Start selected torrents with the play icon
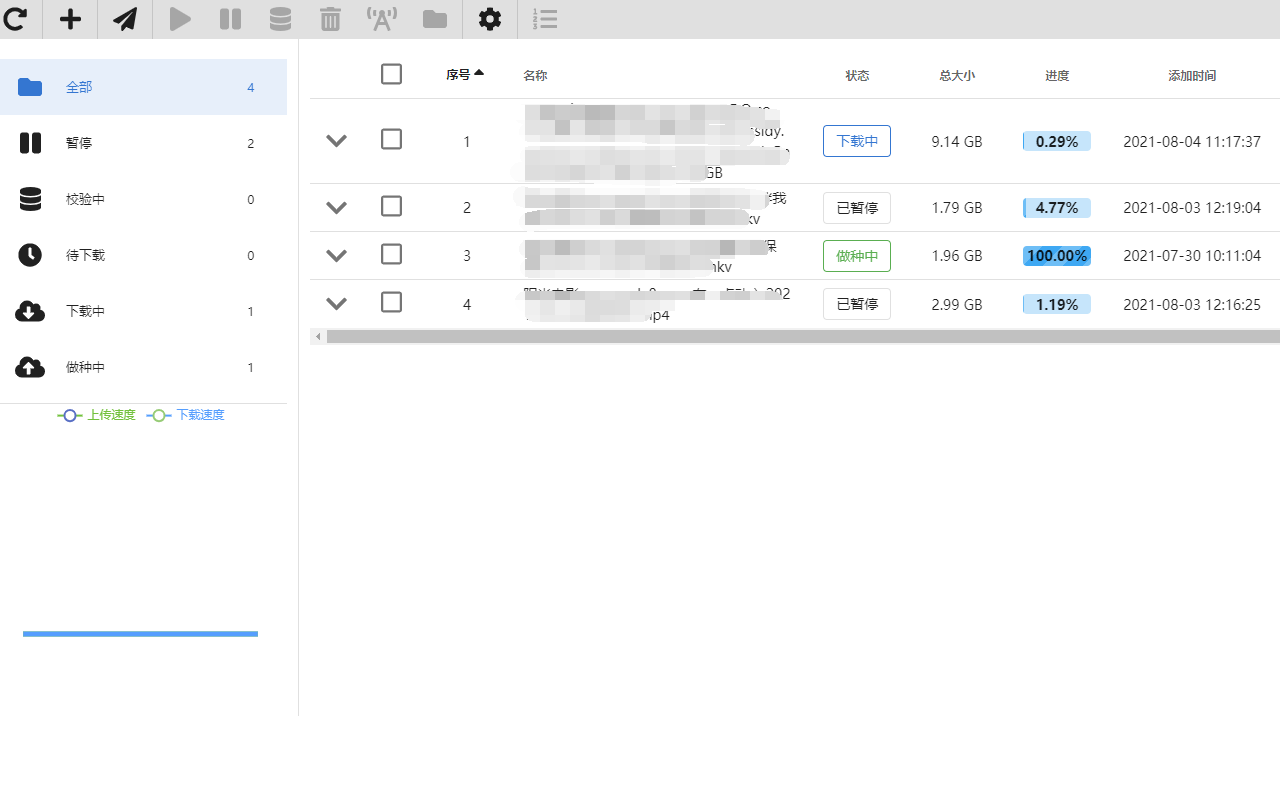 tap(180, 18)
